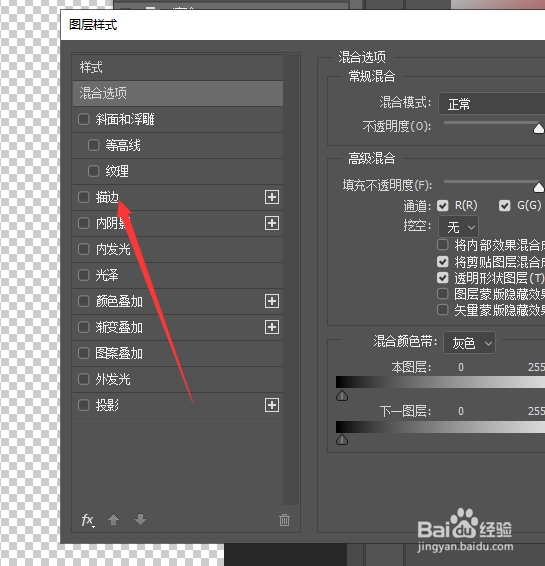The image size is (545, 566).
Task: Adjust 不透明度 slider handle
Action: tap(539, 128)
